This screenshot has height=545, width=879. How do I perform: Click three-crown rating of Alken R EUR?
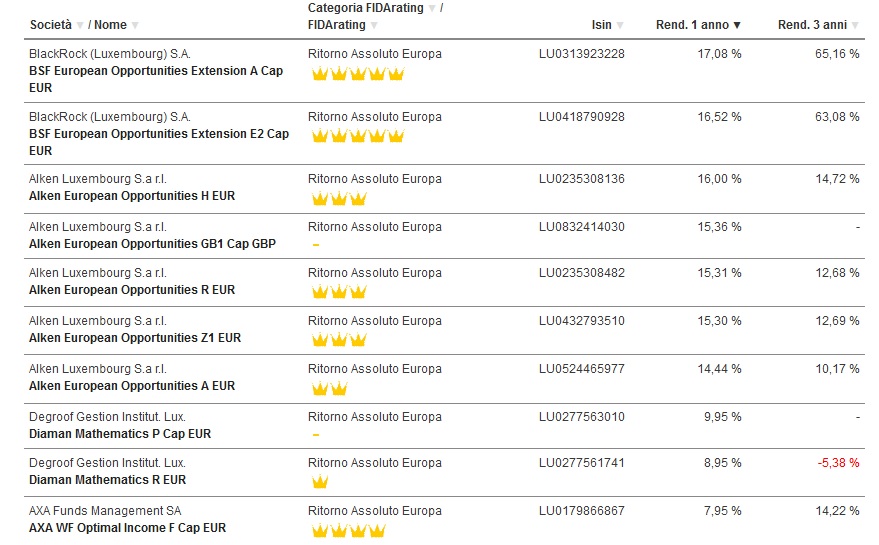(x=339, y=292)
